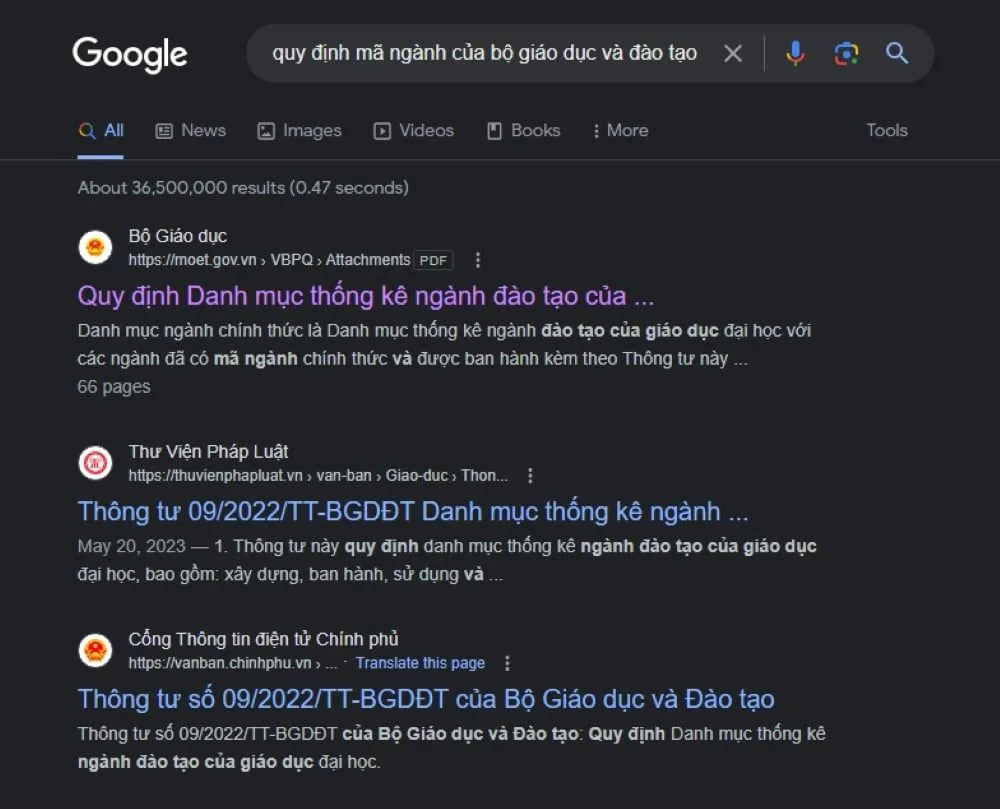Open 'Thông tư số 09/2022/TT-BGDĐT của Bộ' result
The width and height of the screenshot is (1000, 809).
426,699
